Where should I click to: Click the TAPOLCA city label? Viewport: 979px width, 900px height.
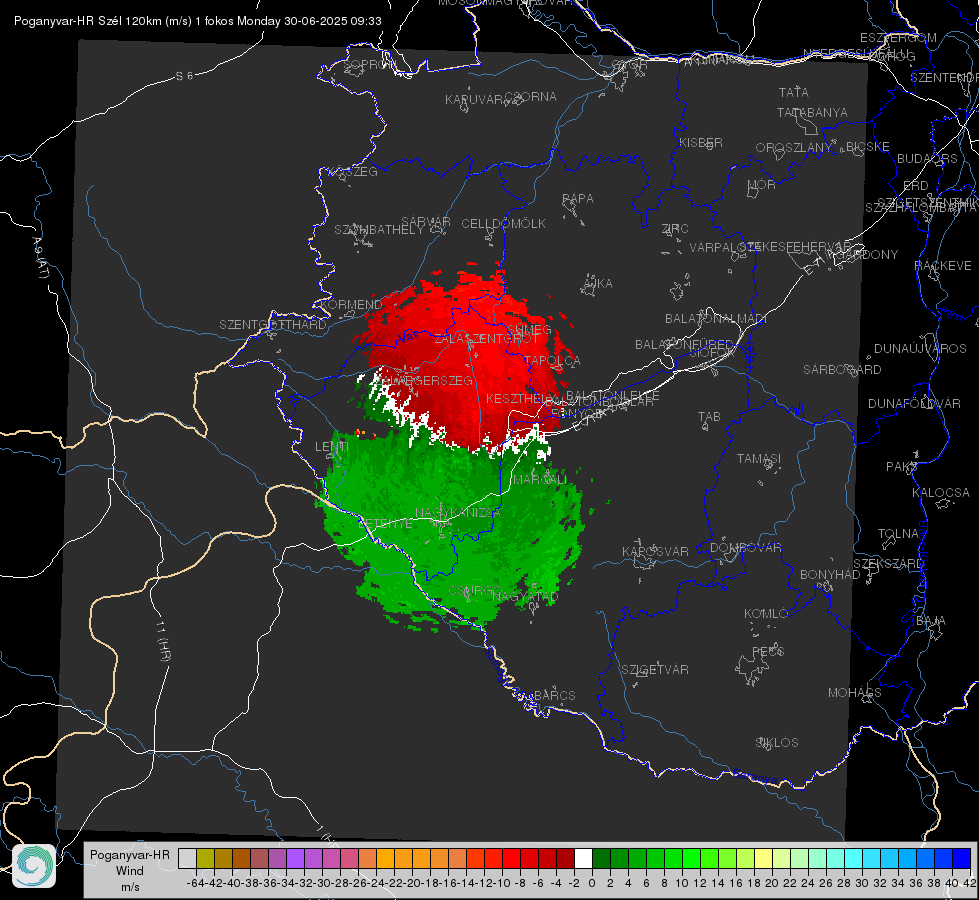click(553, 361)
